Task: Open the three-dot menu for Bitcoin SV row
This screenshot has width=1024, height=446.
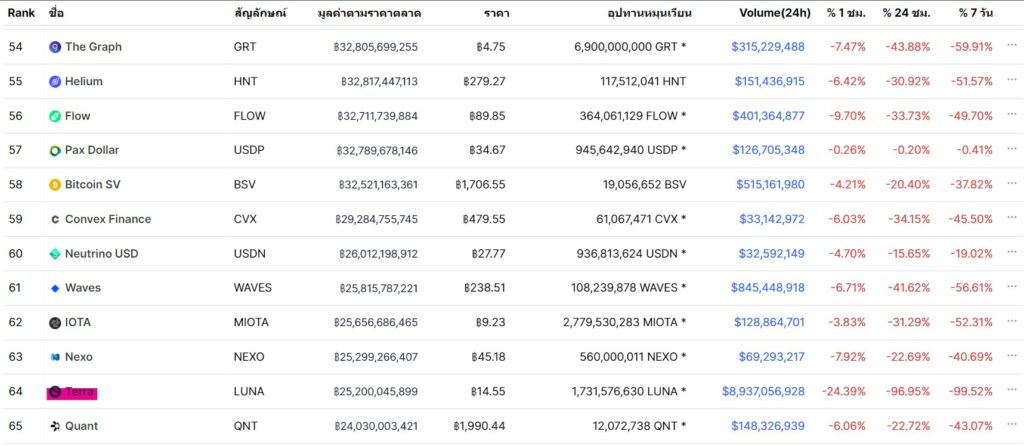Action: click(x=1012, y=183)
